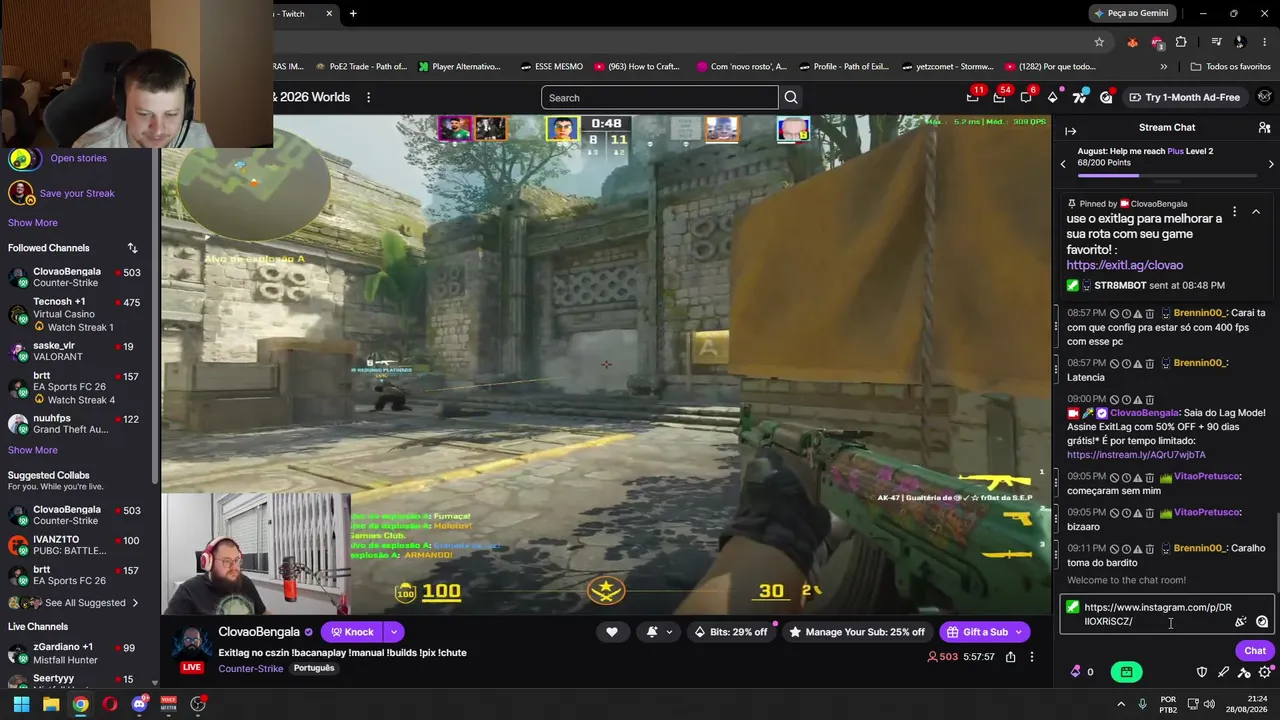
Task: Click the celebration party icon in chat input
Action: 1241,621
